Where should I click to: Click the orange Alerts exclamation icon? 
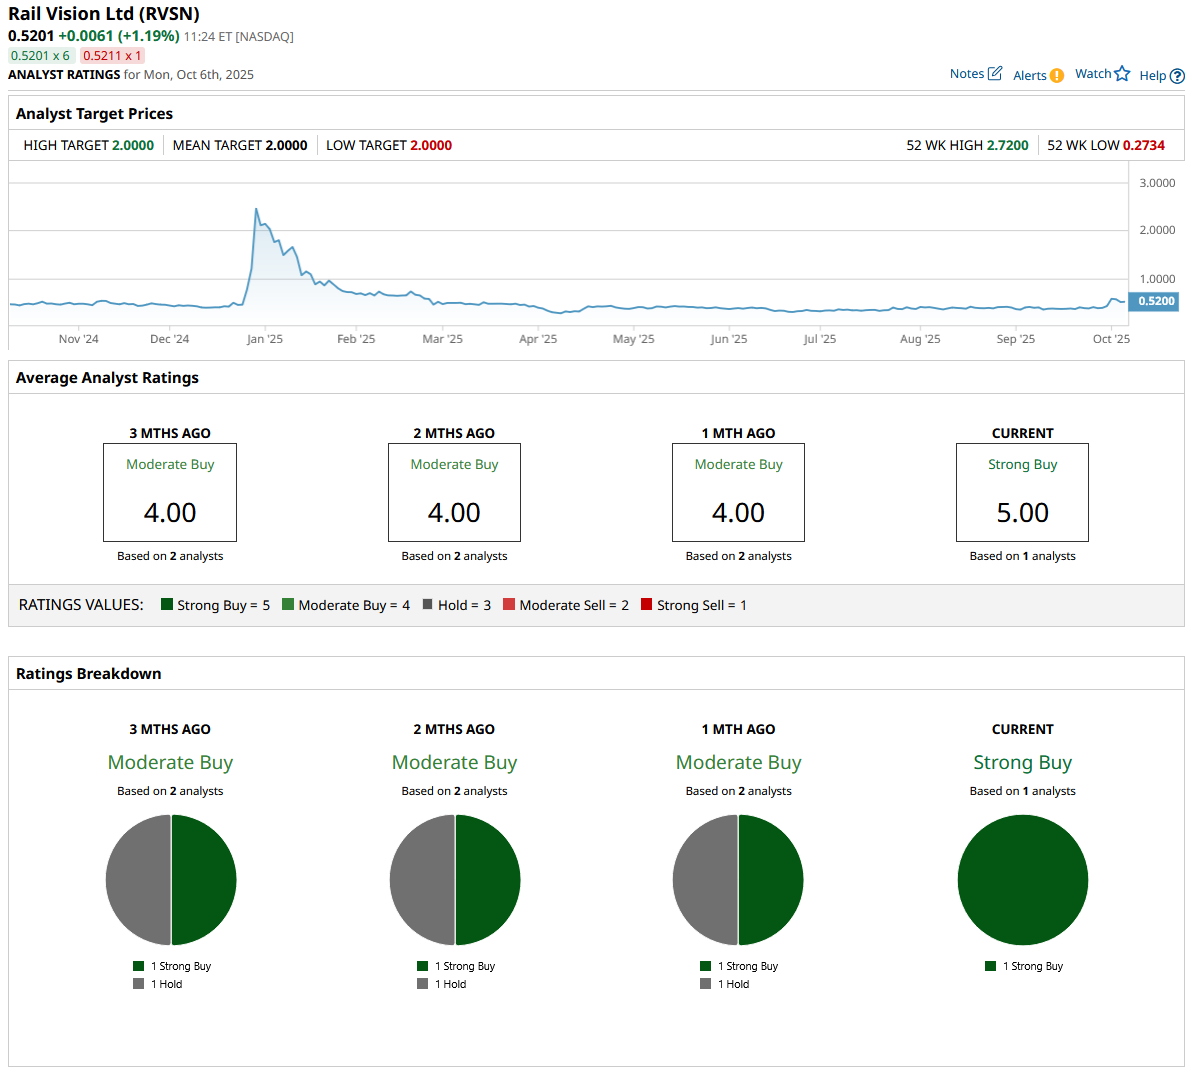[1057, 76]
